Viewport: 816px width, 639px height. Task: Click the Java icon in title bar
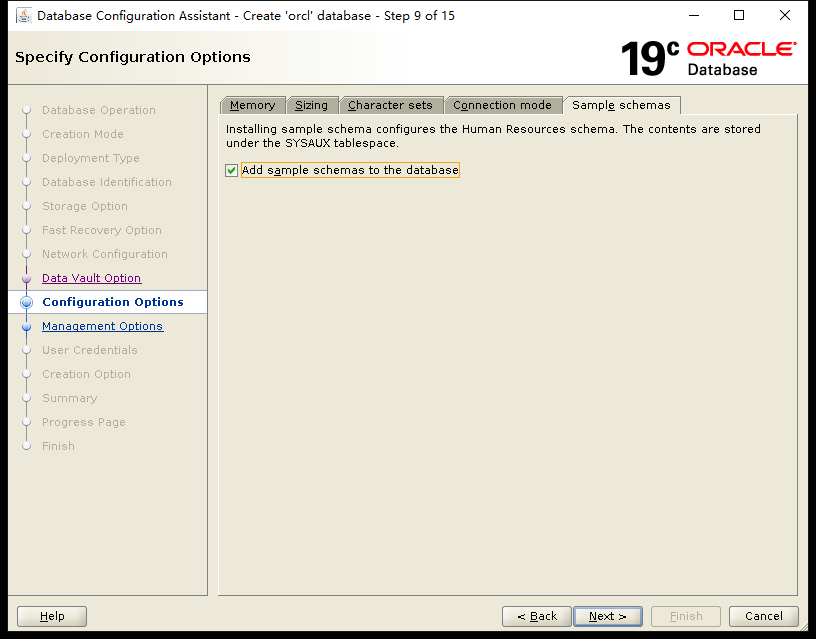pyautogui.click(x=23, y=16)
